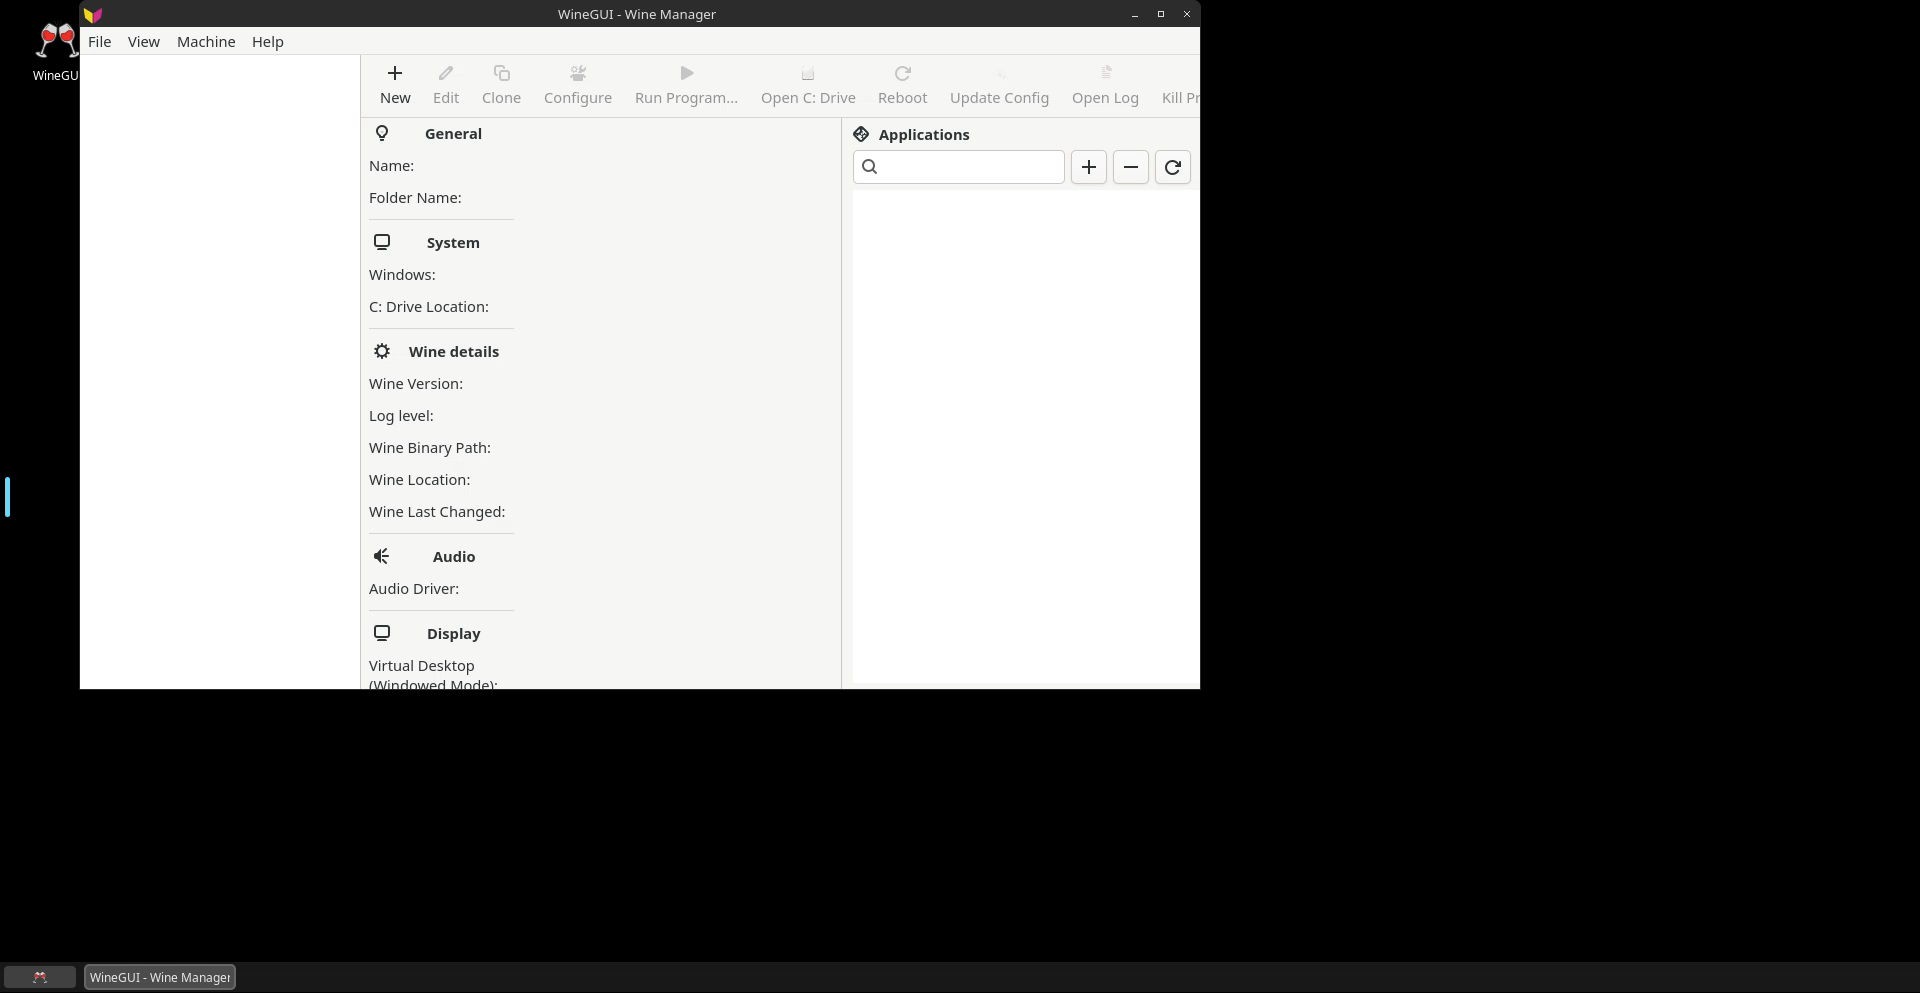The width and height of the screenshot is (1920, 993).
Task: Open Configure from the toolbar
Action: click(577, 85)
